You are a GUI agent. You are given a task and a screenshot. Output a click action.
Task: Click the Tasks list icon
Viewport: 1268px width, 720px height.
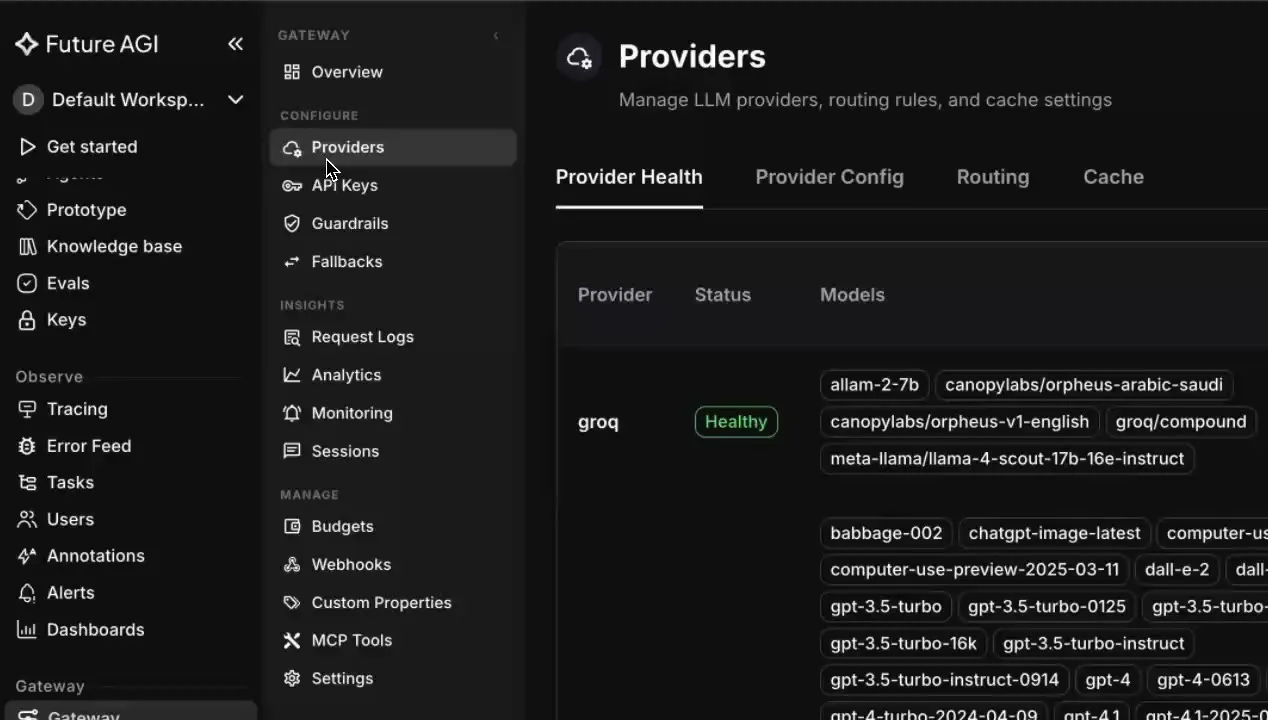pos(28,483)
